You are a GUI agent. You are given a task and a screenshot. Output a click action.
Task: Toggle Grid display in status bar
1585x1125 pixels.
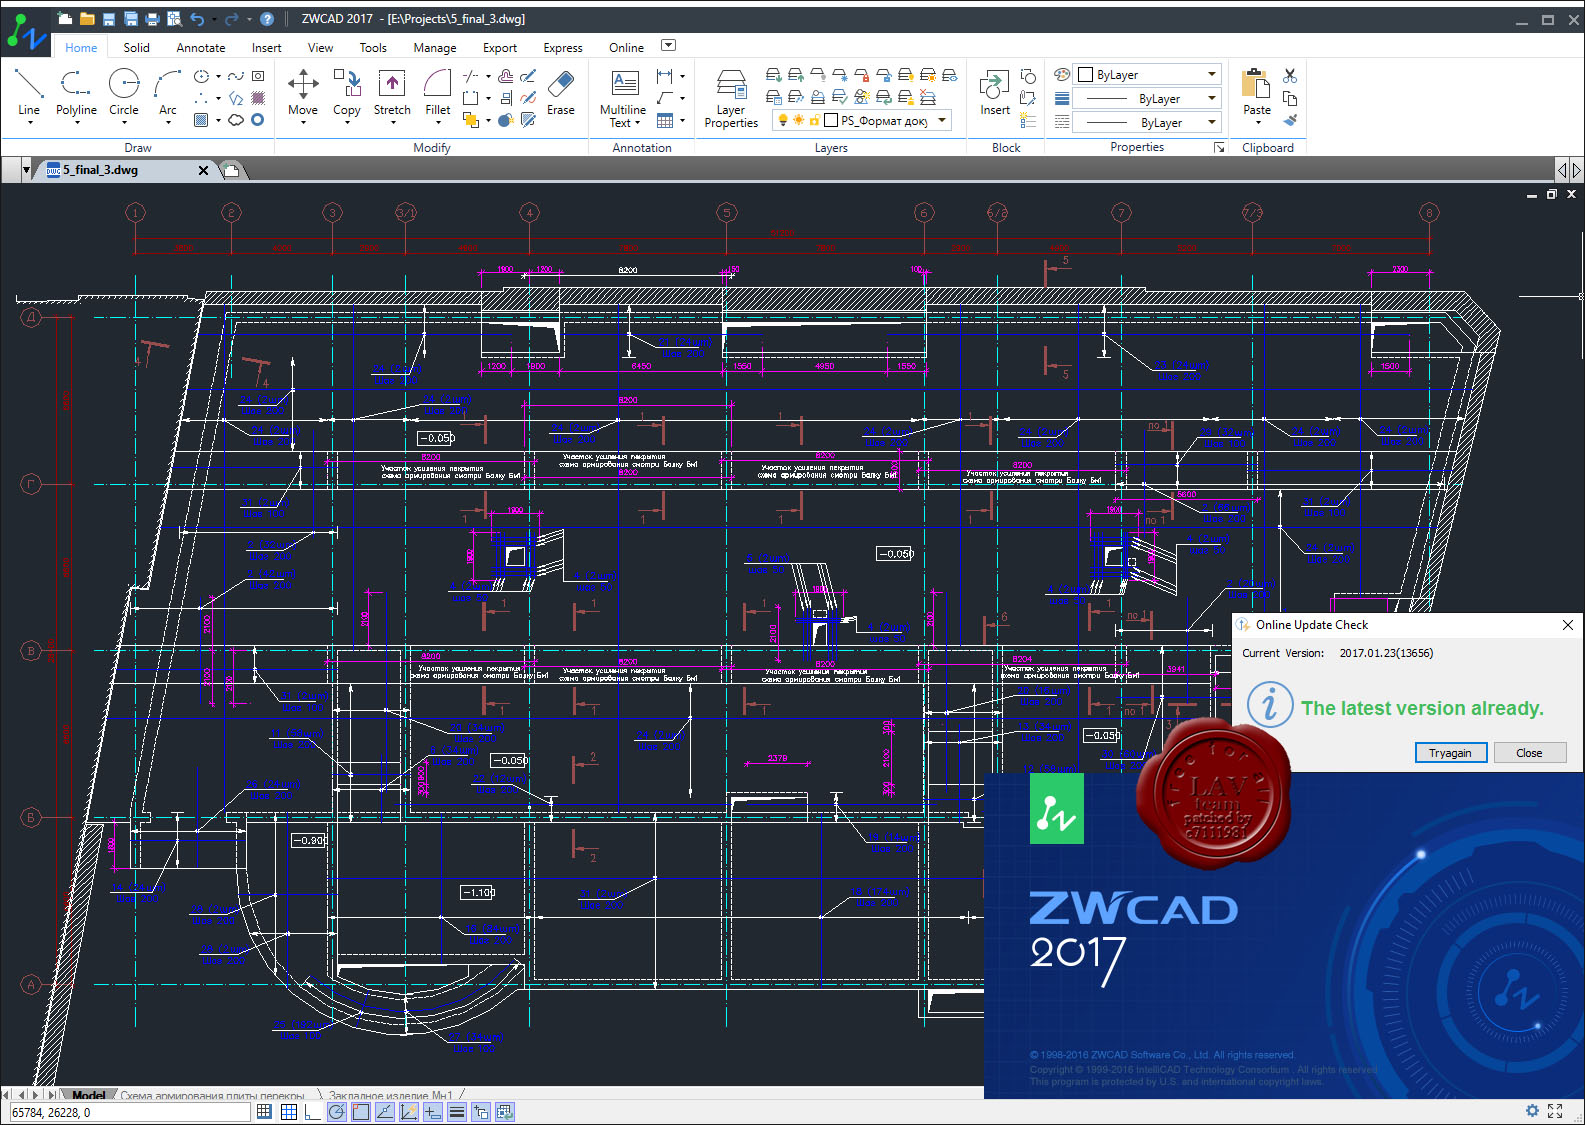(289, 1111)
